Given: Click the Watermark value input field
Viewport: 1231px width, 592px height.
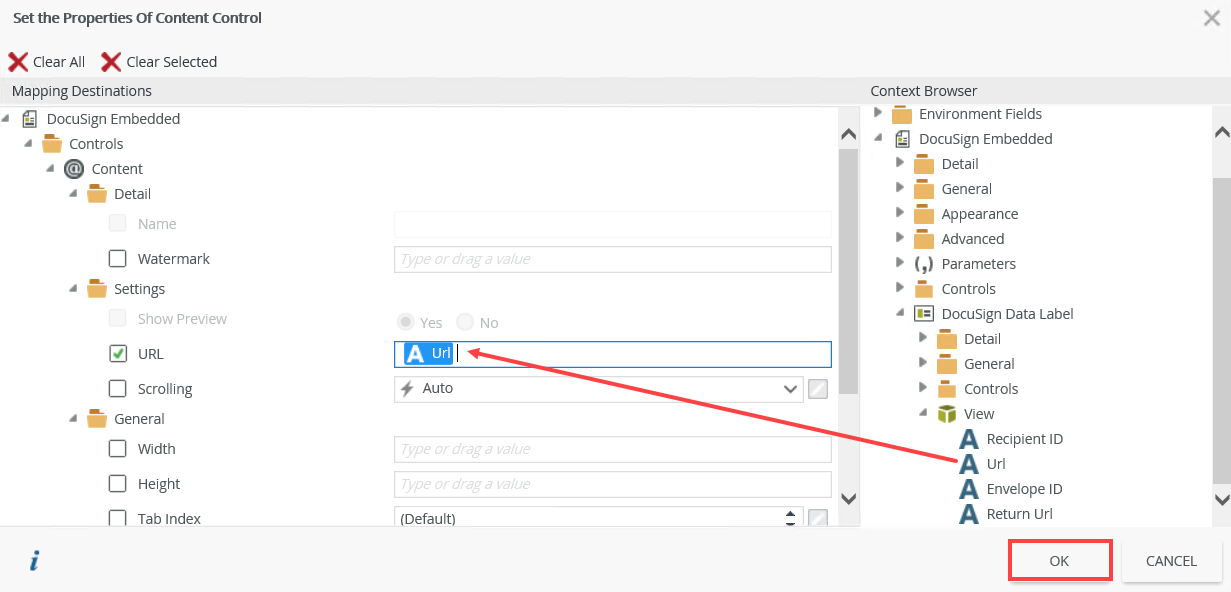Looking at the screenshot, I should pyautogui.click(x=612, y=259).
